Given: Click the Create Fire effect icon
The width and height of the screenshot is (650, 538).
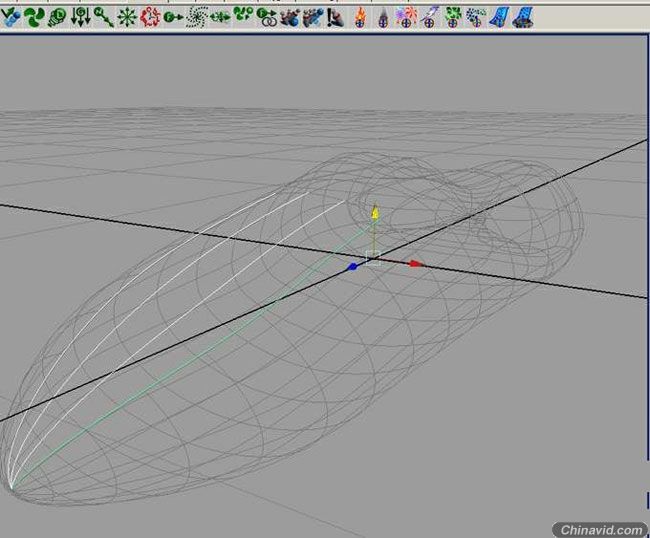Looking at the screenshot, I should click(x=361, y=17).
